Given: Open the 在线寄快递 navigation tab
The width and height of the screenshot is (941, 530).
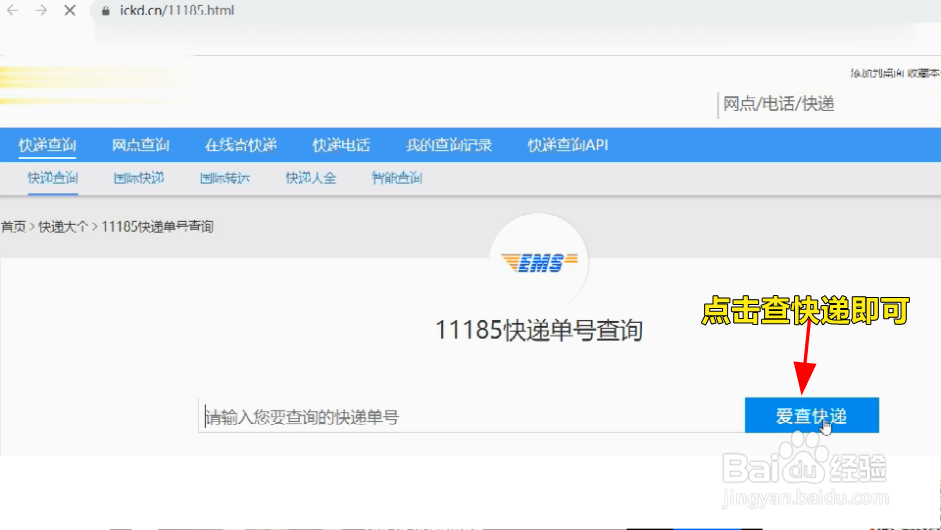Looking at the screenshot, I should [x=241, y=145].
